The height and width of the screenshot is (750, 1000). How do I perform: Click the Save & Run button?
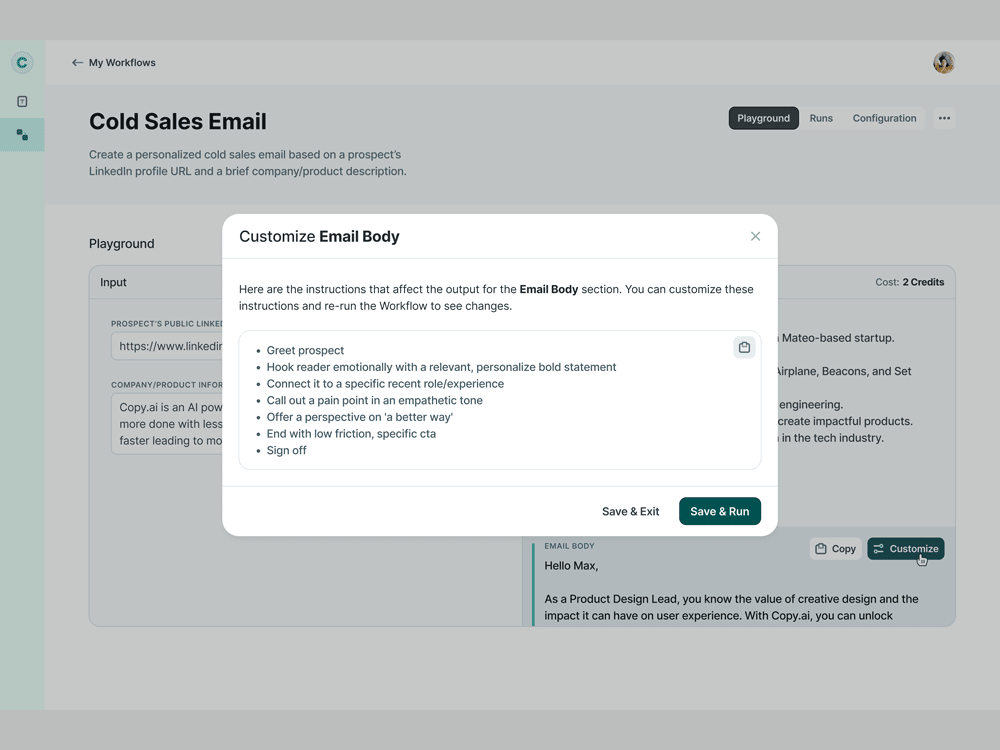click(719, 511)
